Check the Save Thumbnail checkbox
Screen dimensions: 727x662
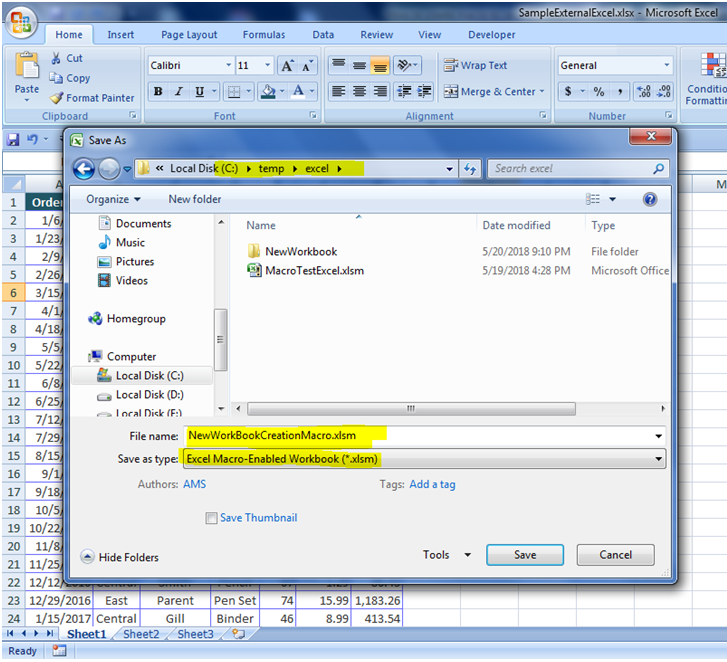(x=211, y=518)
